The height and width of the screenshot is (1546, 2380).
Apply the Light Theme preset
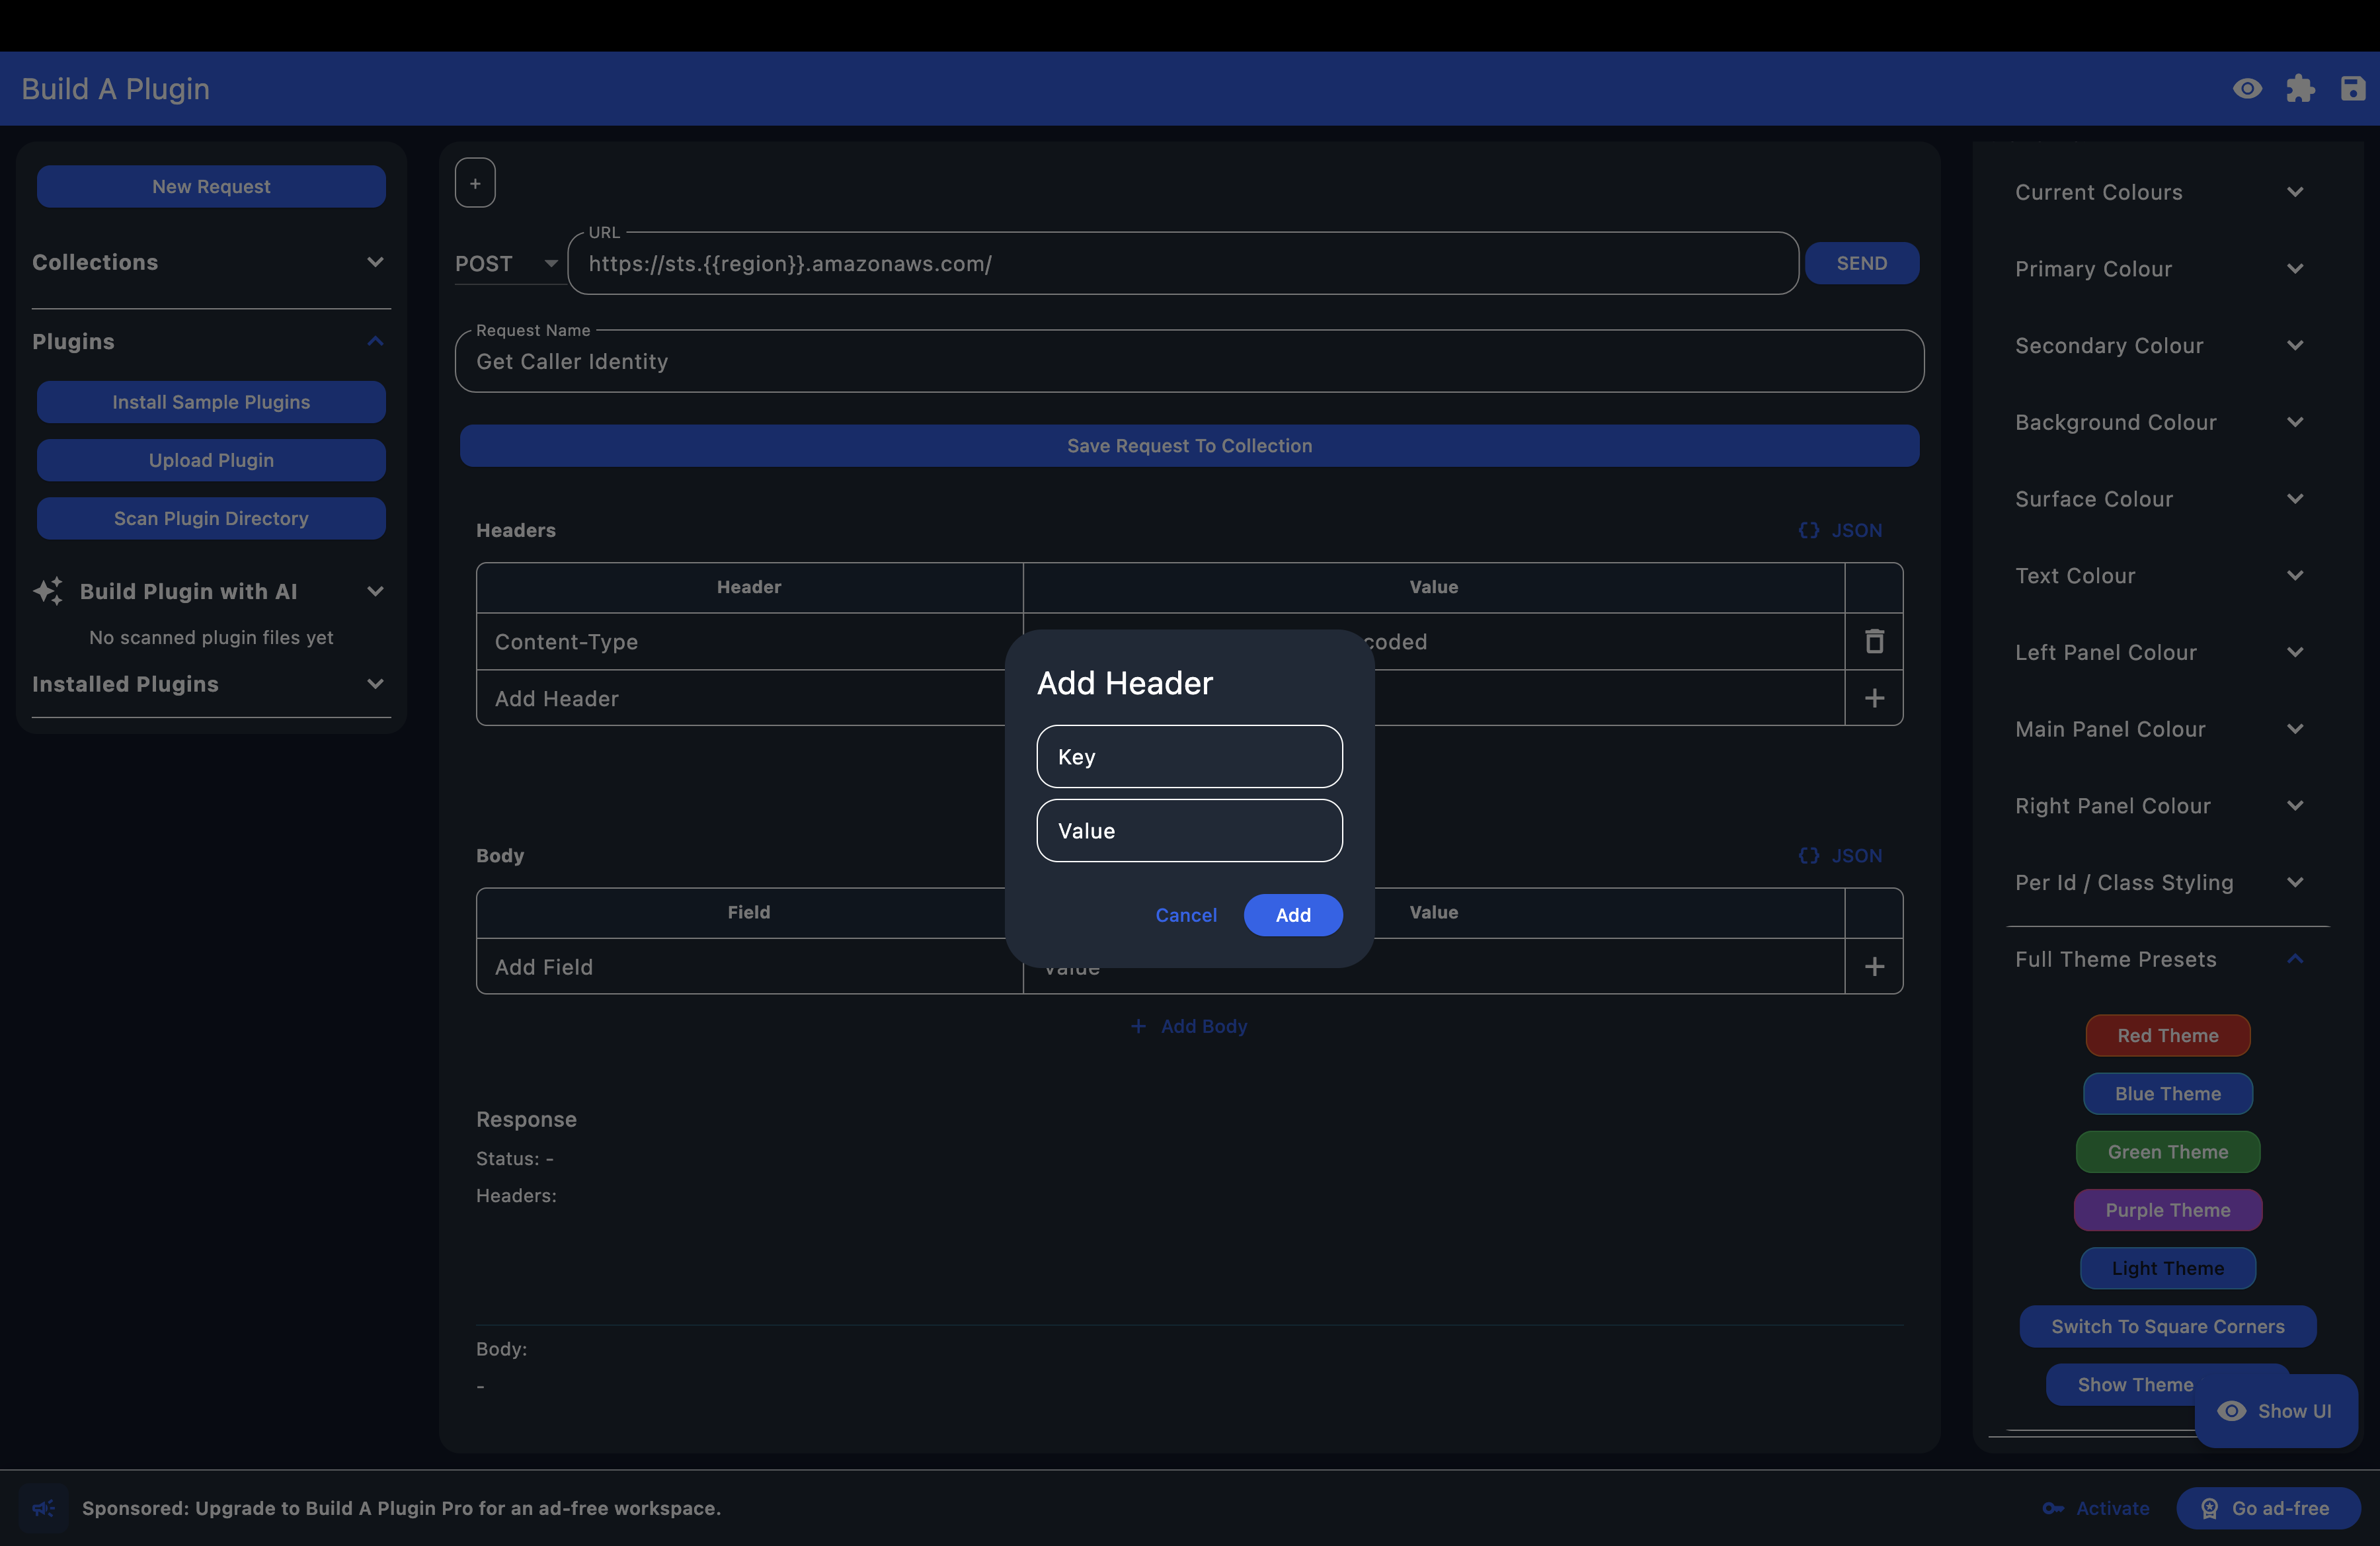(2168, 1268)
